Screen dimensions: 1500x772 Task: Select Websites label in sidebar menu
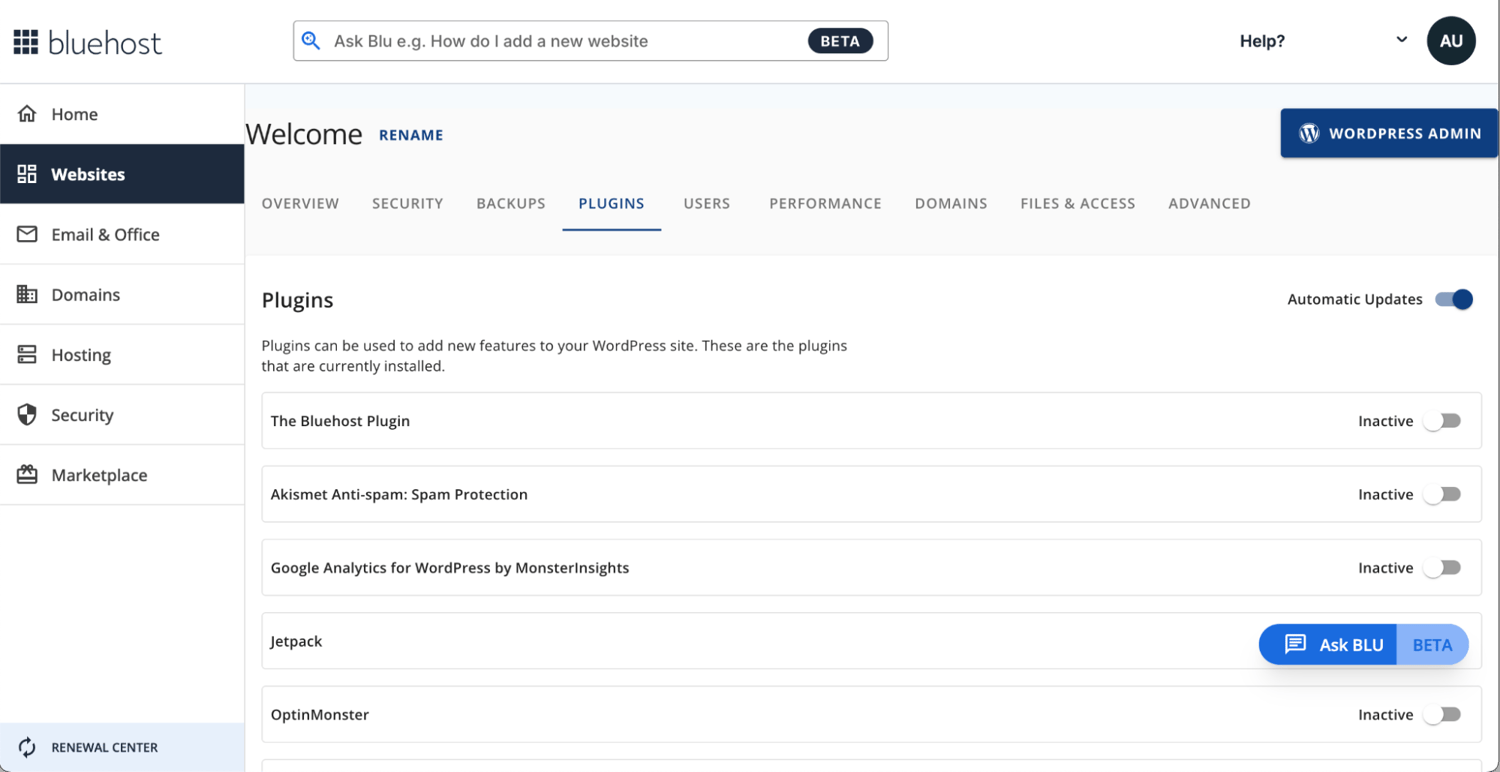point(88,174)
